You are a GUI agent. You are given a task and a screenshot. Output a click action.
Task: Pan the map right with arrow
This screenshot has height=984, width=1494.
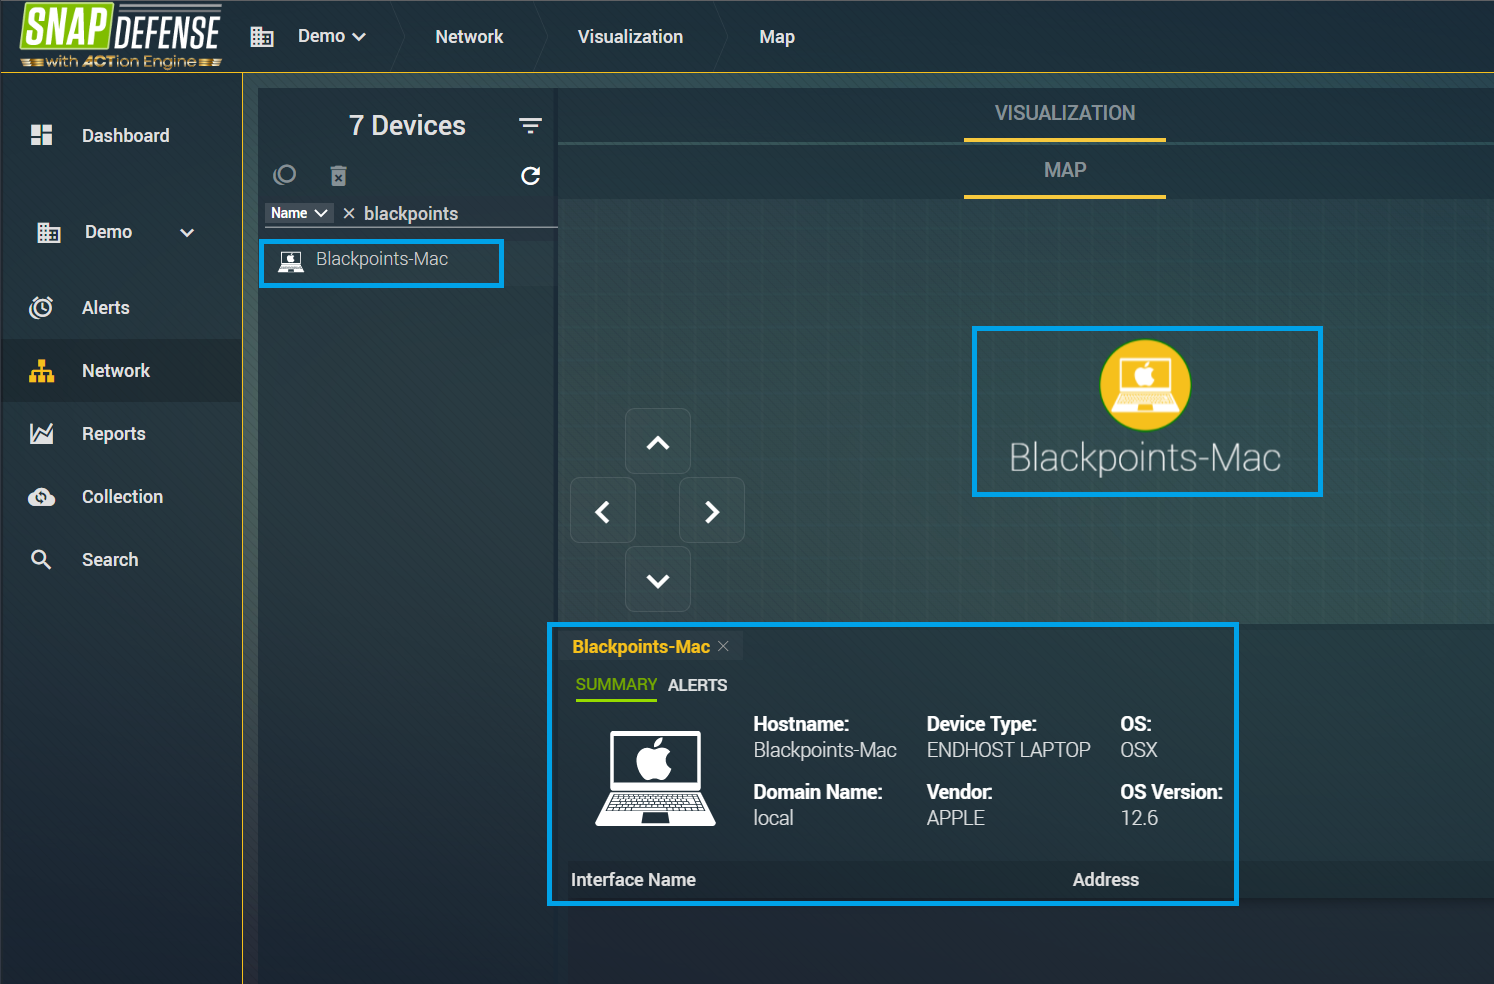click(712, 511)
